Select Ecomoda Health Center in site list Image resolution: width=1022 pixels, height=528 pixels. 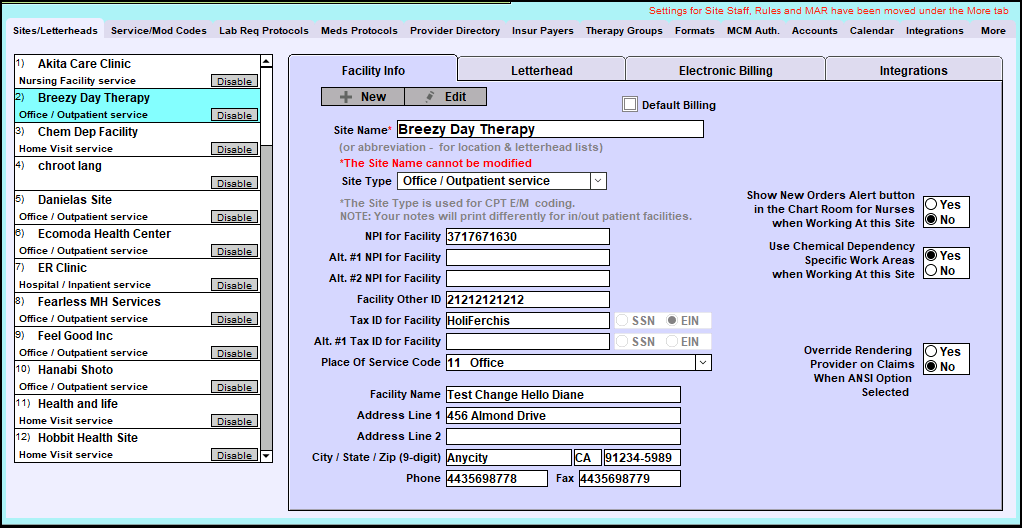(x=104, y=234)
